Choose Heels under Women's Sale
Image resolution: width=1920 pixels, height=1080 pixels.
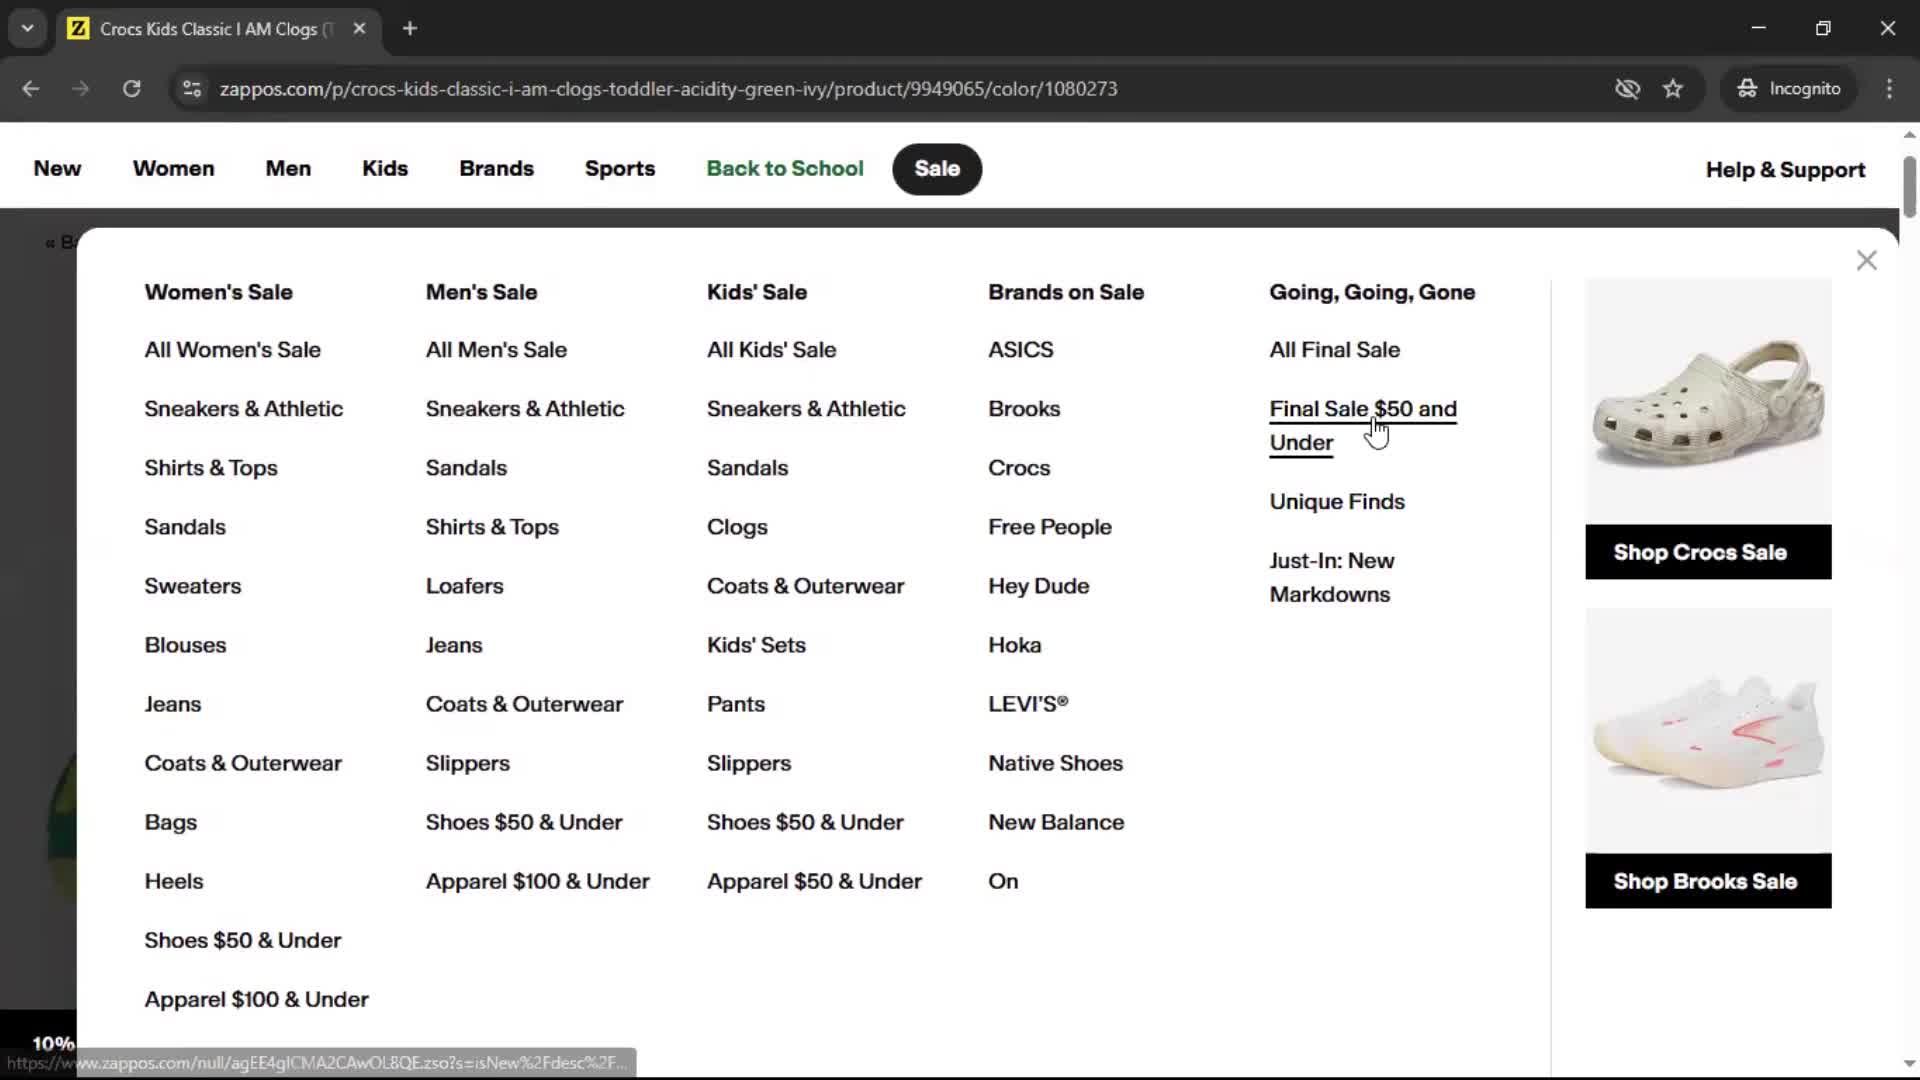174,881
